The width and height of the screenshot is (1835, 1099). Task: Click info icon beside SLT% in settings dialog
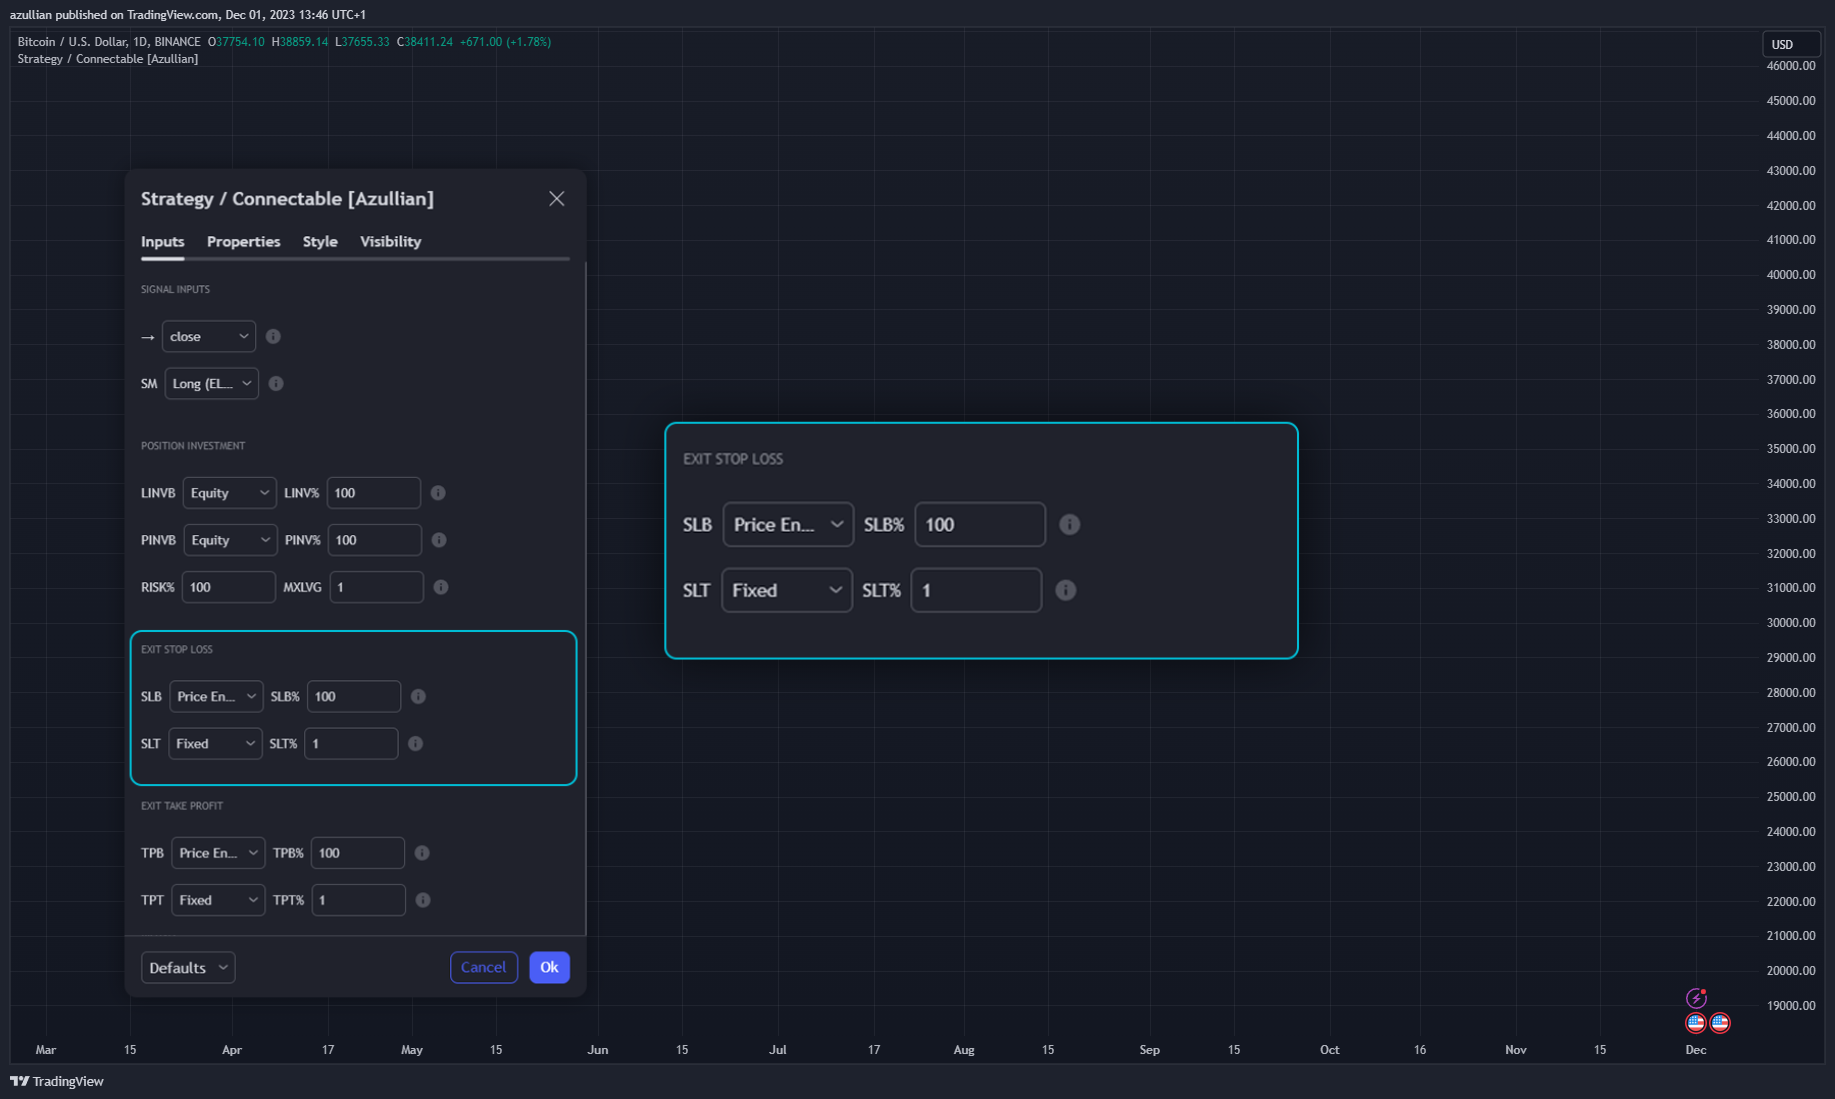click(x=415, y=744)
